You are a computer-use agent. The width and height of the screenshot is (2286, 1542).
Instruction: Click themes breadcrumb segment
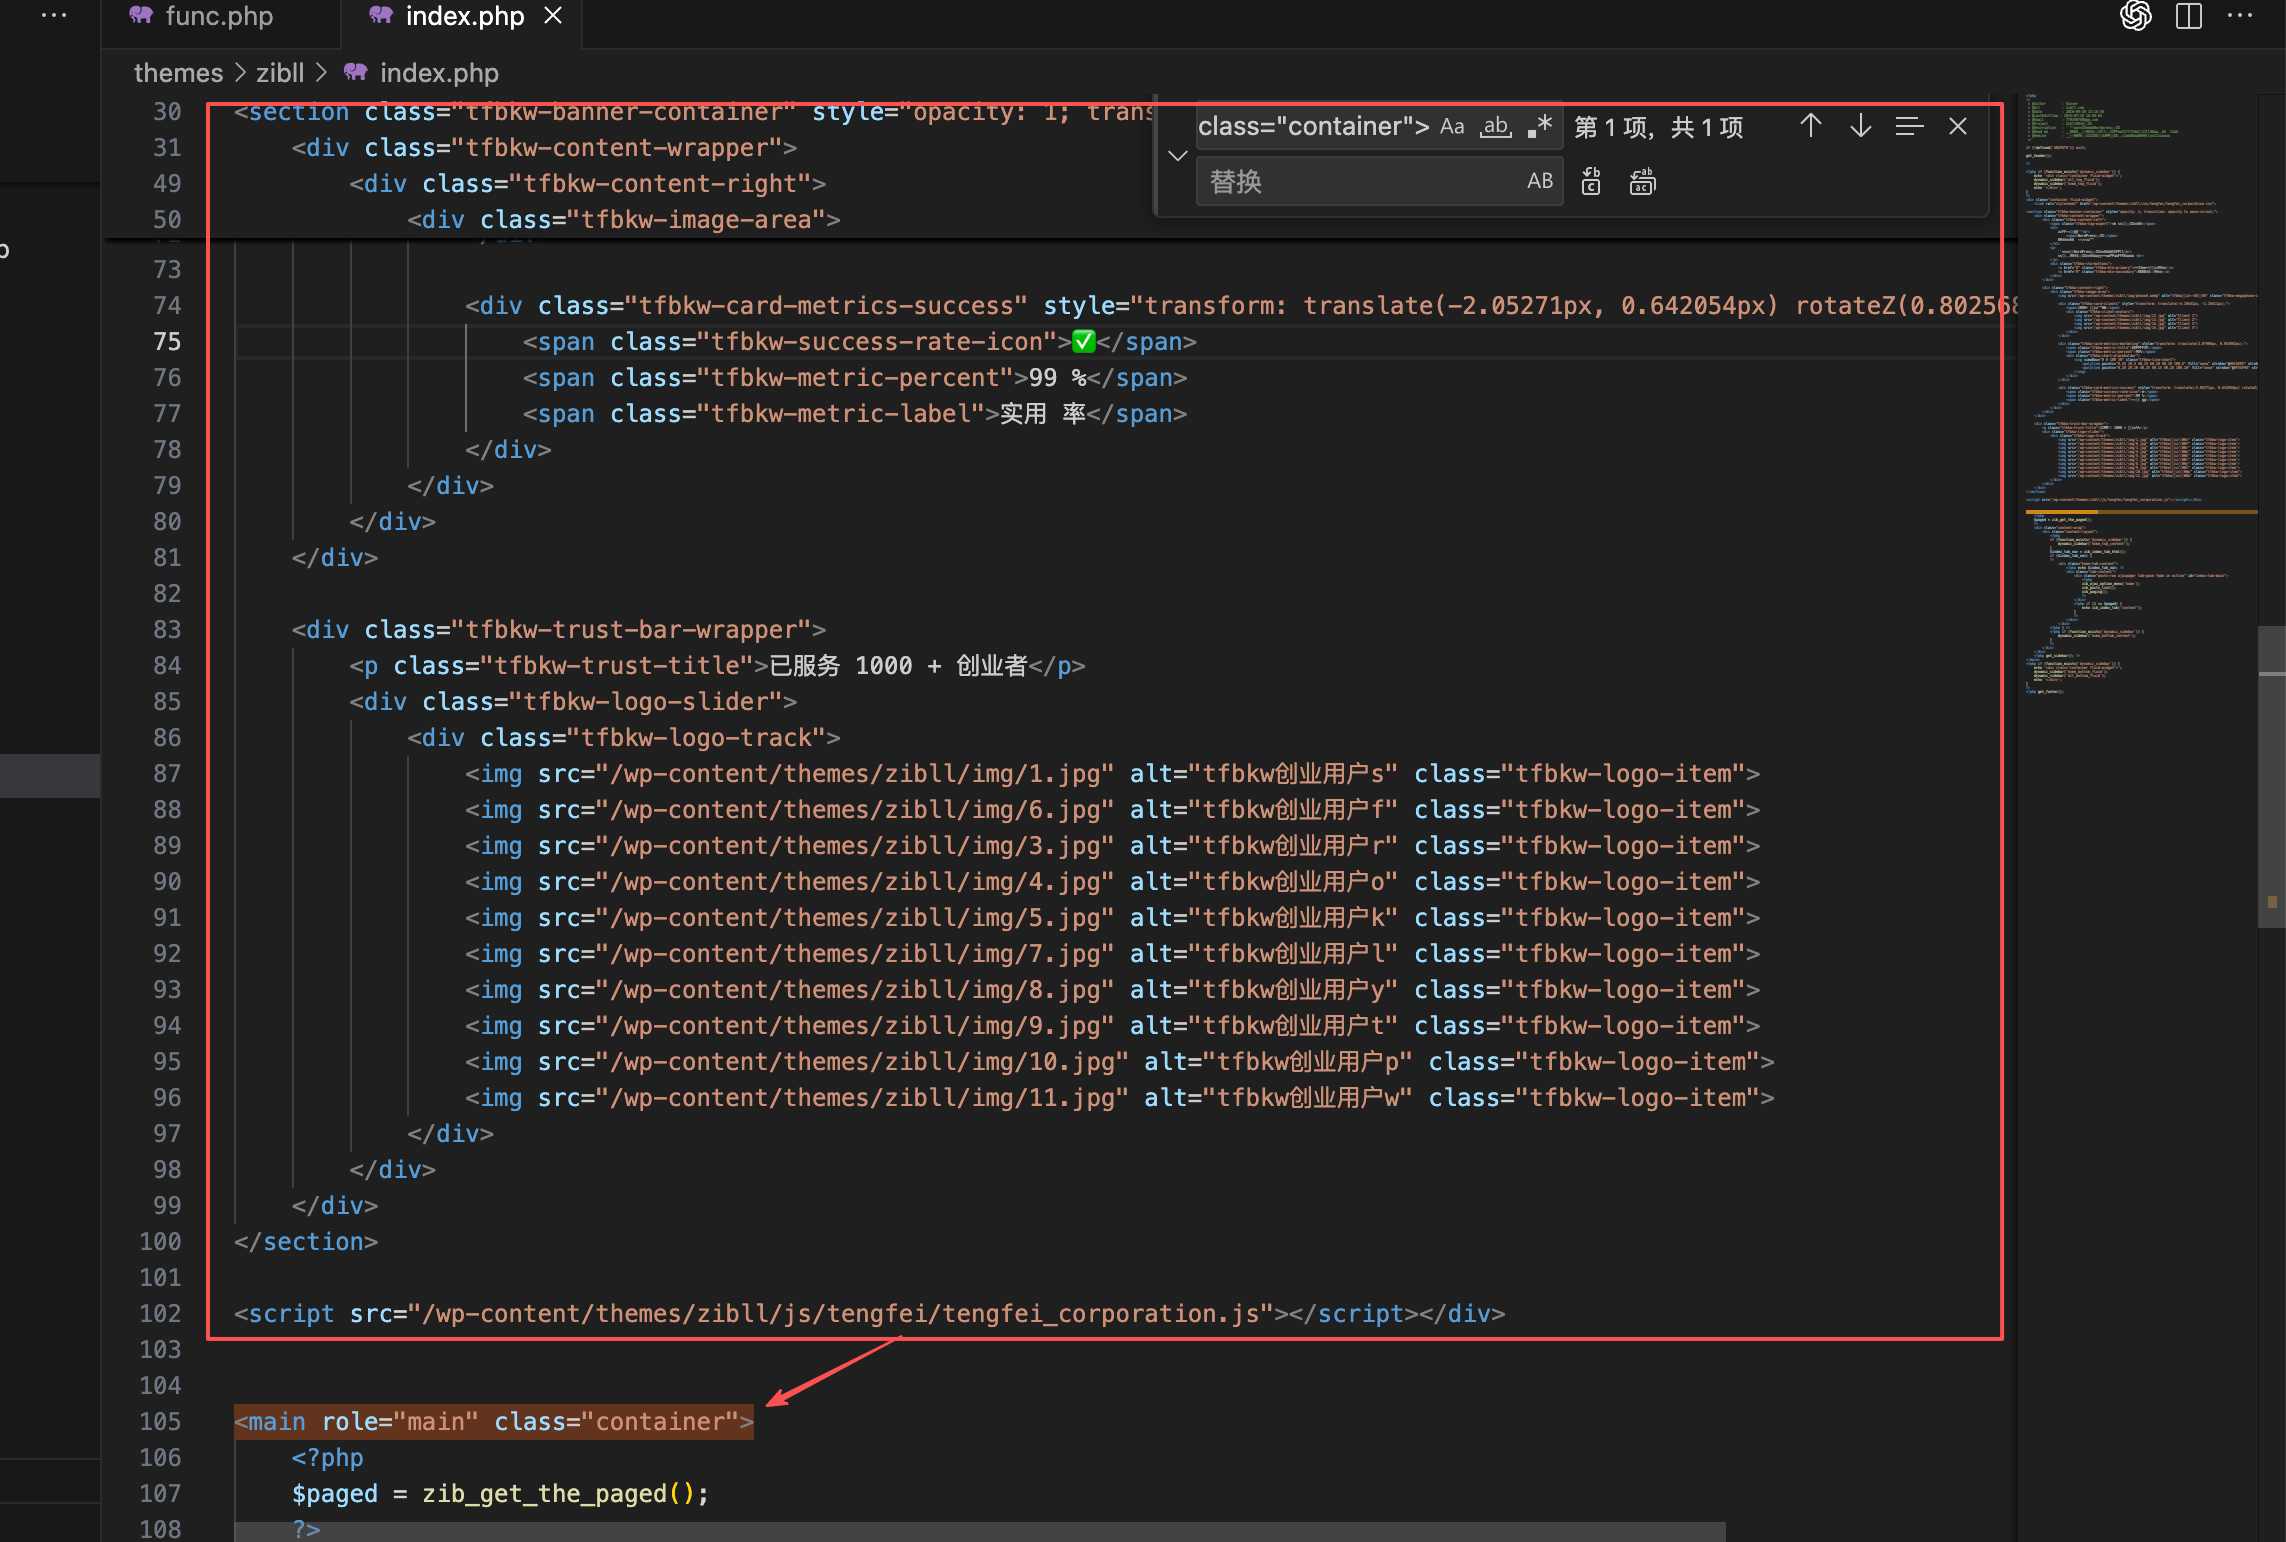[178, 73]
